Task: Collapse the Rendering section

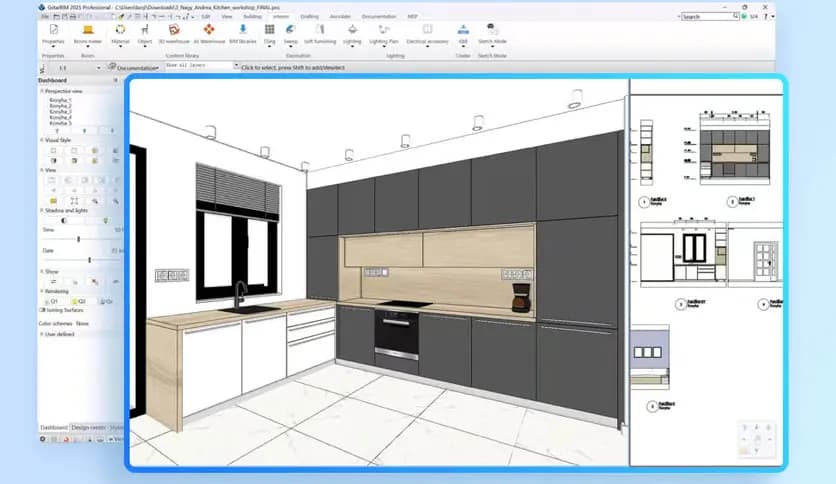Action: click(42, 291)
